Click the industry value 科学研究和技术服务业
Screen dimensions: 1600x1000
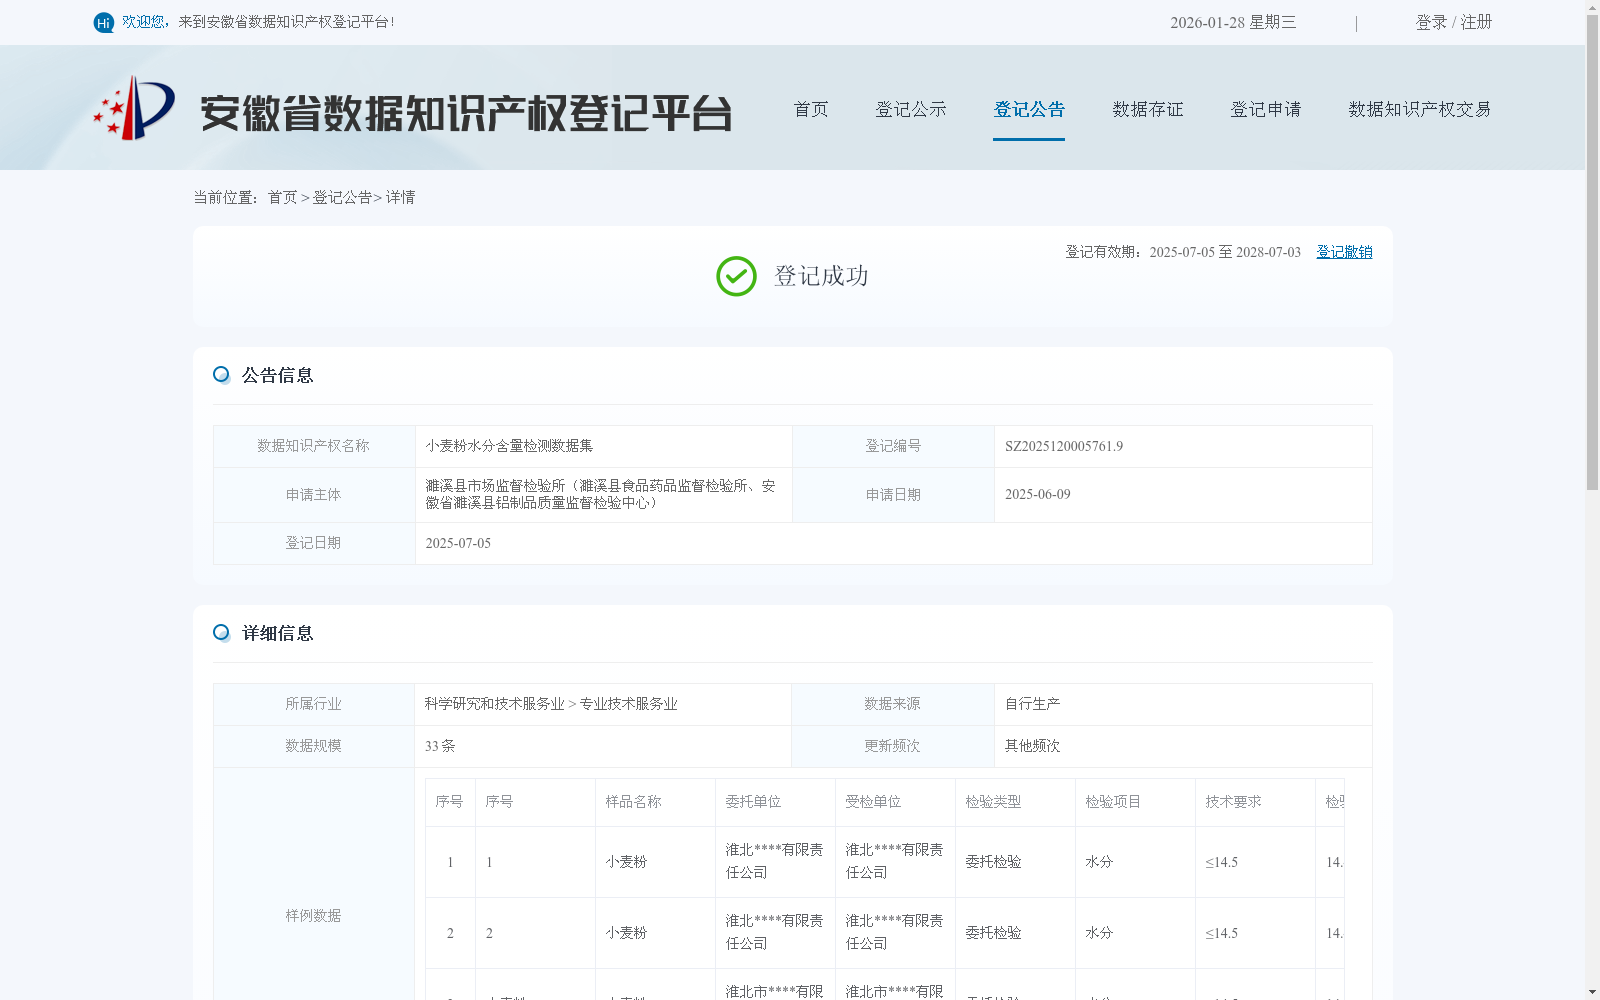click(495, 704)
